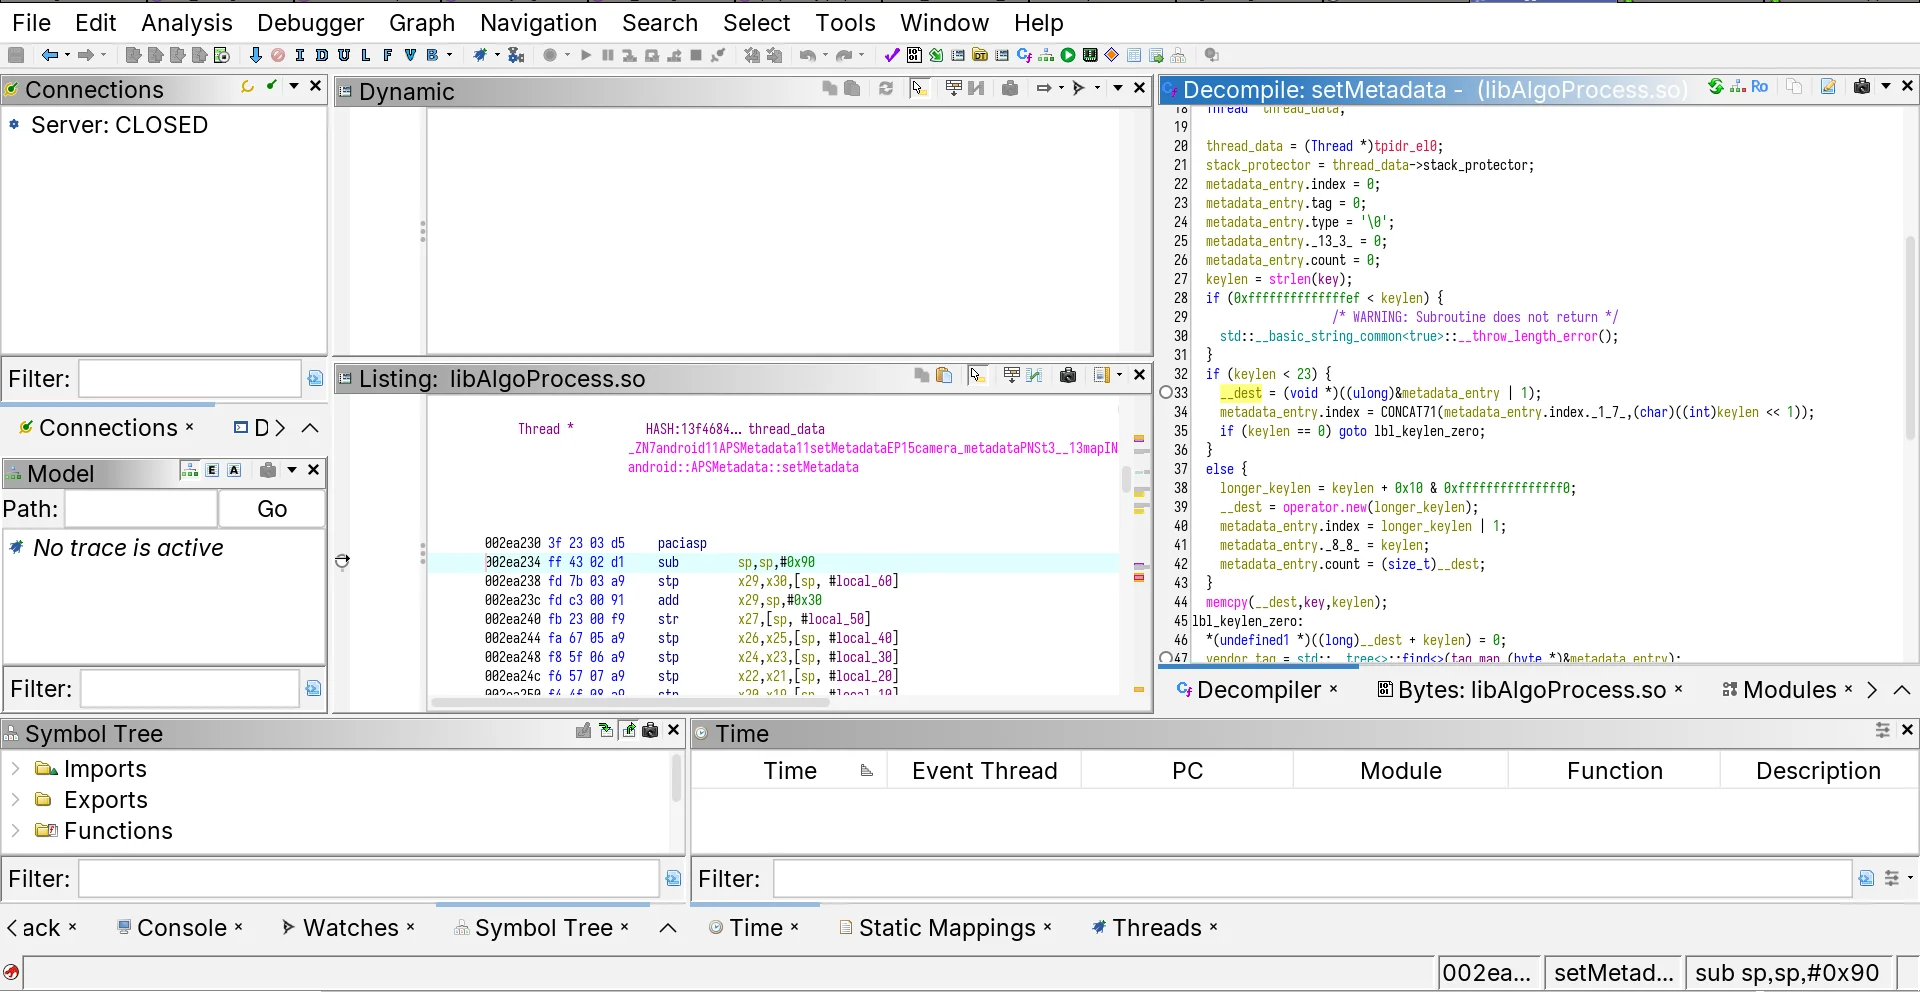Pause the target using the interrupt icon
This screenshot has height=992, width=1920.
pos(608,55)
